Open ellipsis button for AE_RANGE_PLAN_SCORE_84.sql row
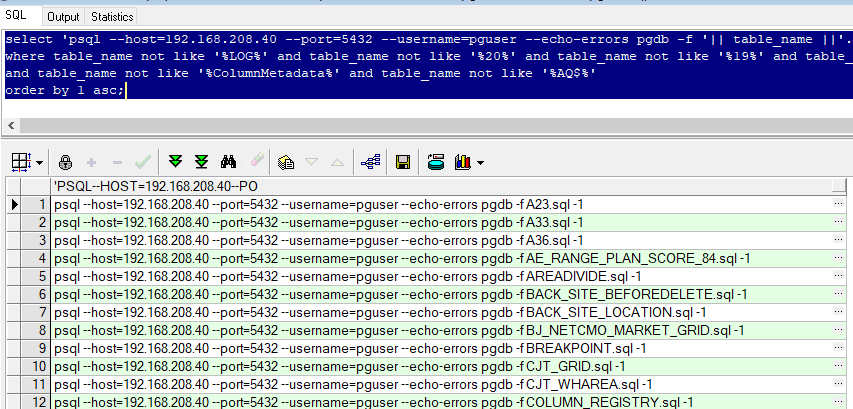 839,258
